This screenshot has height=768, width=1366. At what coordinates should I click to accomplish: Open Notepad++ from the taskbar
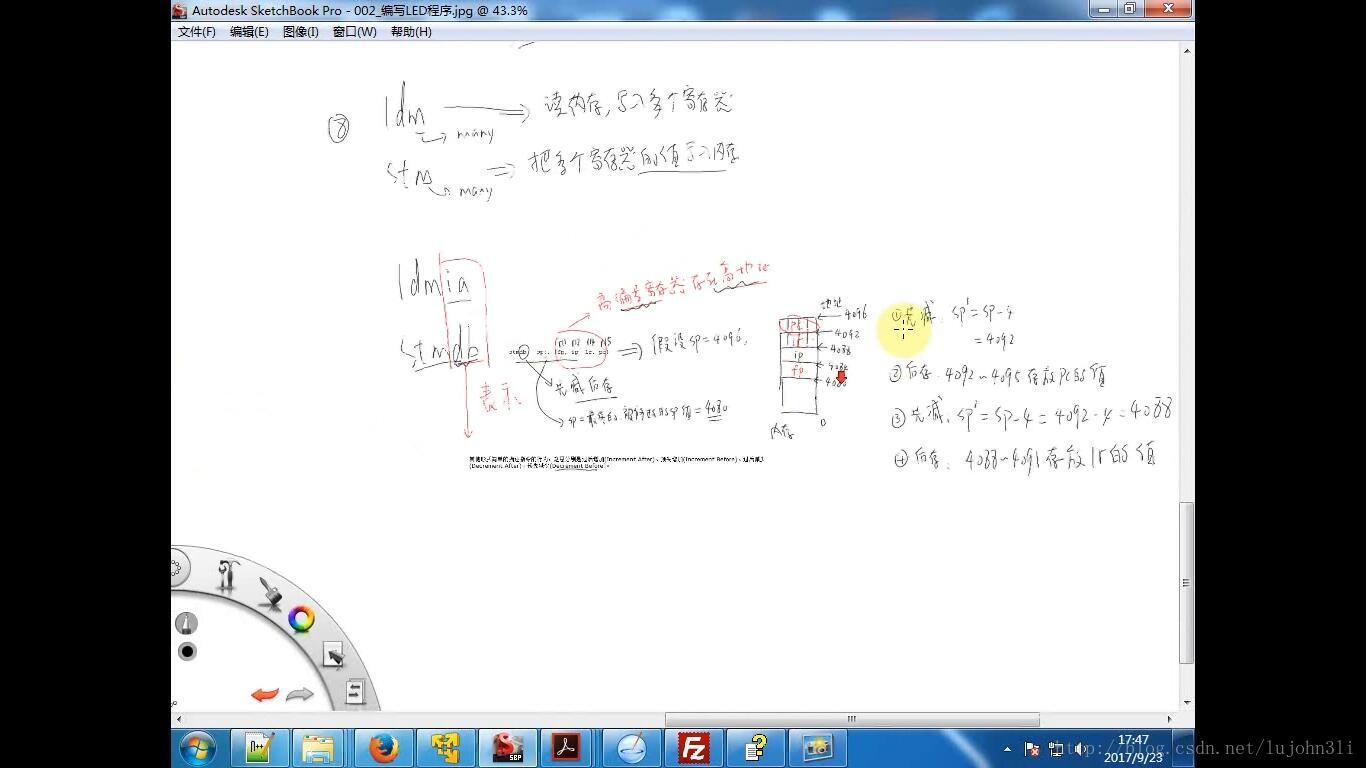(x=260, y=748)
